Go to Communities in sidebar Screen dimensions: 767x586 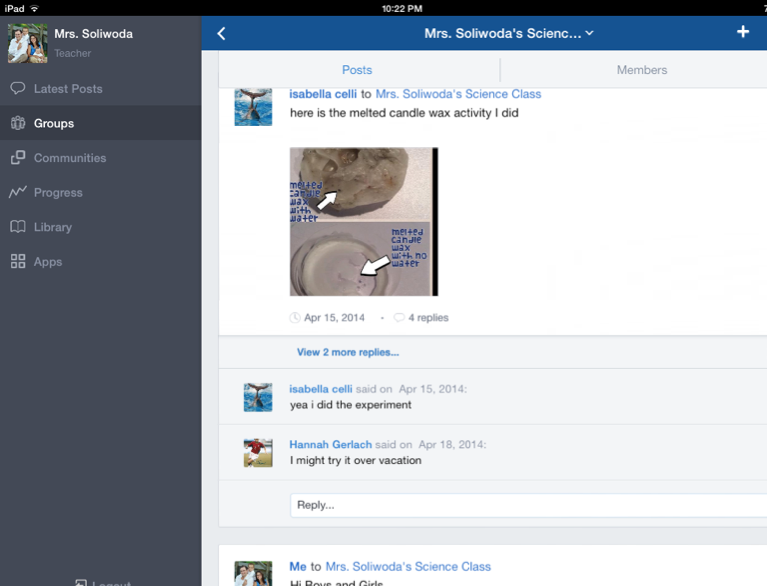click(x=69, y=158)
